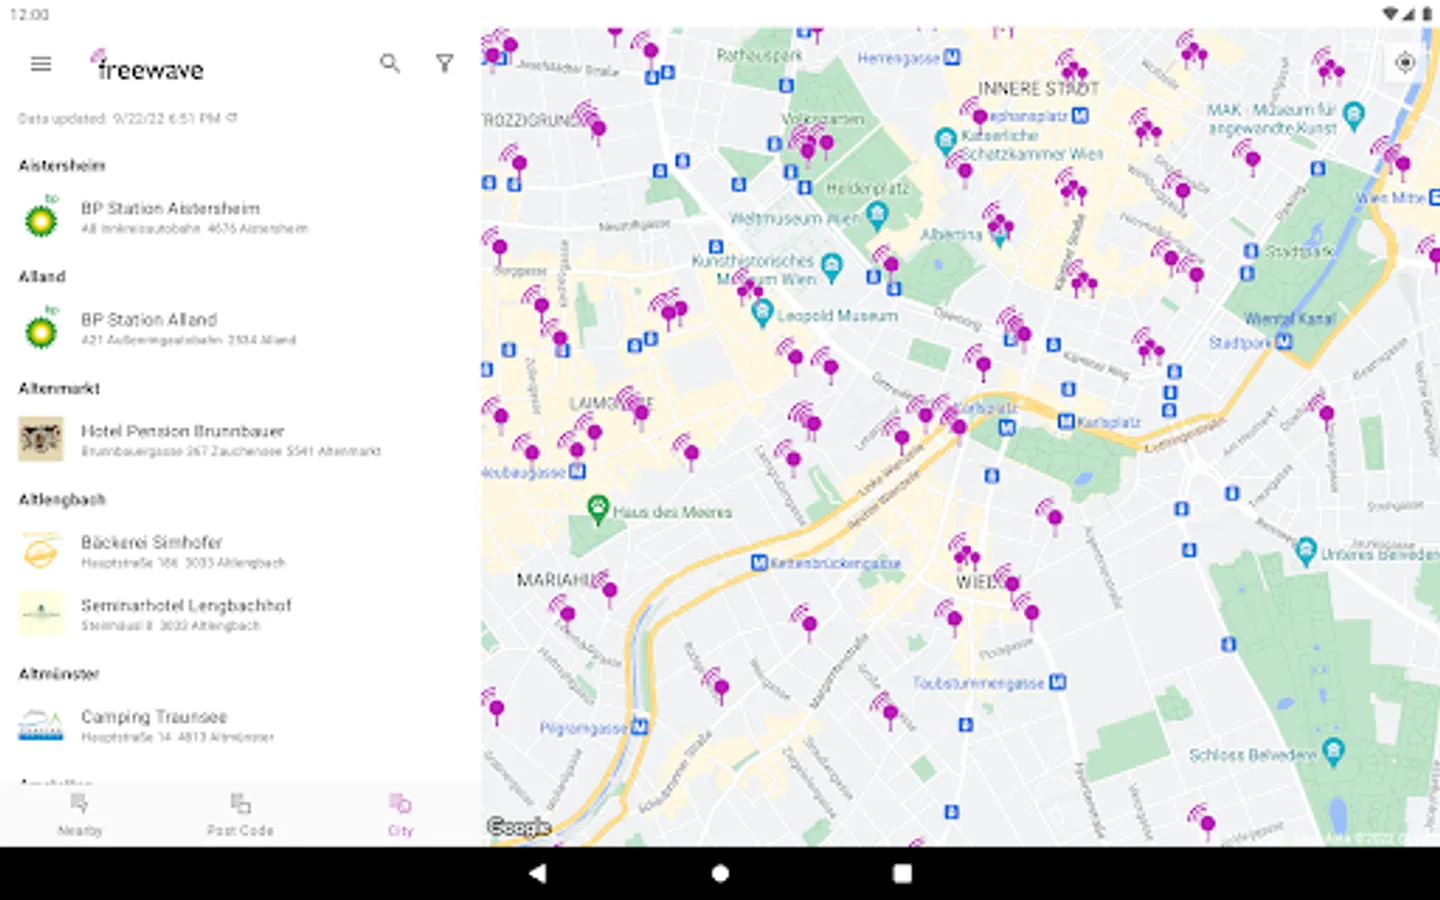Click the Altlengbach city header
The width and height of the screenshot is (1440, 900).
[x=62, y=499]
